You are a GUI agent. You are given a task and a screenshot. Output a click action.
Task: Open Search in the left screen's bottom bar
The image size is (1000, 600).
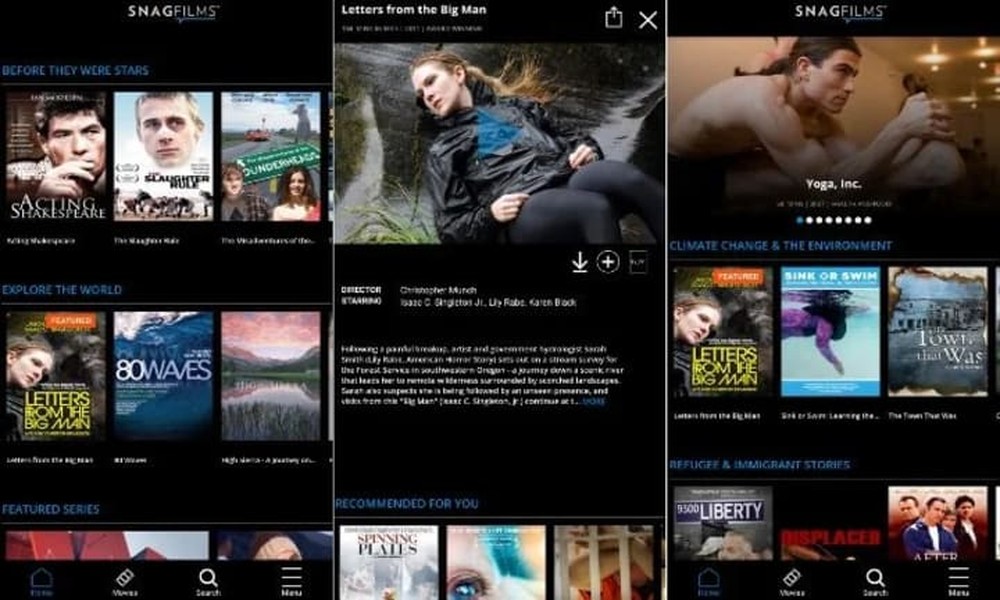tap(208, 581)
